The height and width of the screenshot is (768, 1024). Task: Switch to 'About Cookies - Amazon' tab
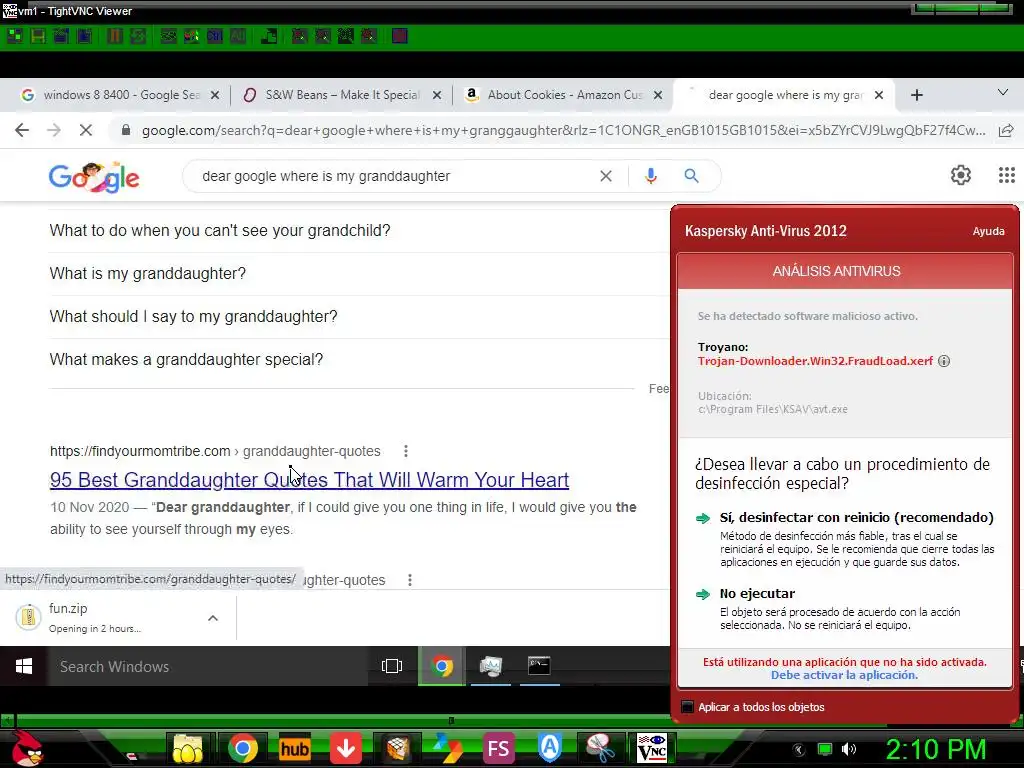565,95
